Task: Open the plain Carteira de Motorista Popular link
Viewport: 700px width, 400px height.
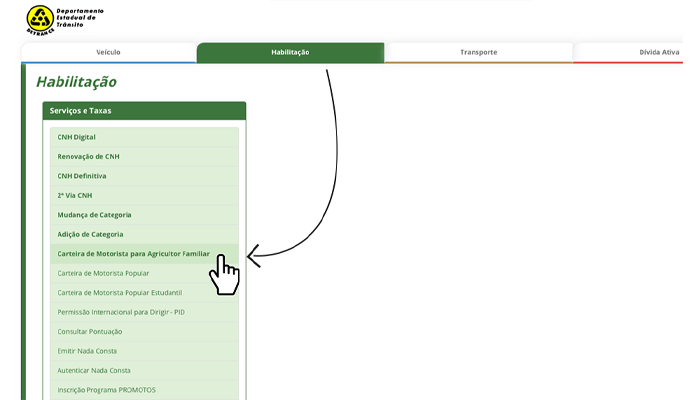Action: tap(144, 273)
